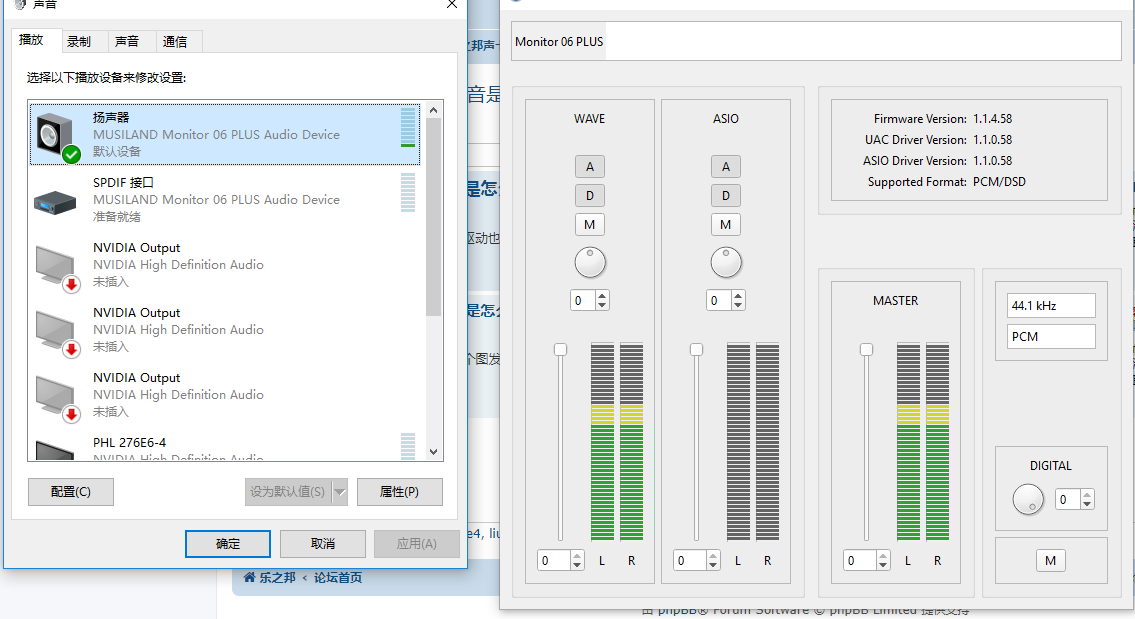
Task: Toggle the ASIO channel A button
Action: [x=726, y=167]
